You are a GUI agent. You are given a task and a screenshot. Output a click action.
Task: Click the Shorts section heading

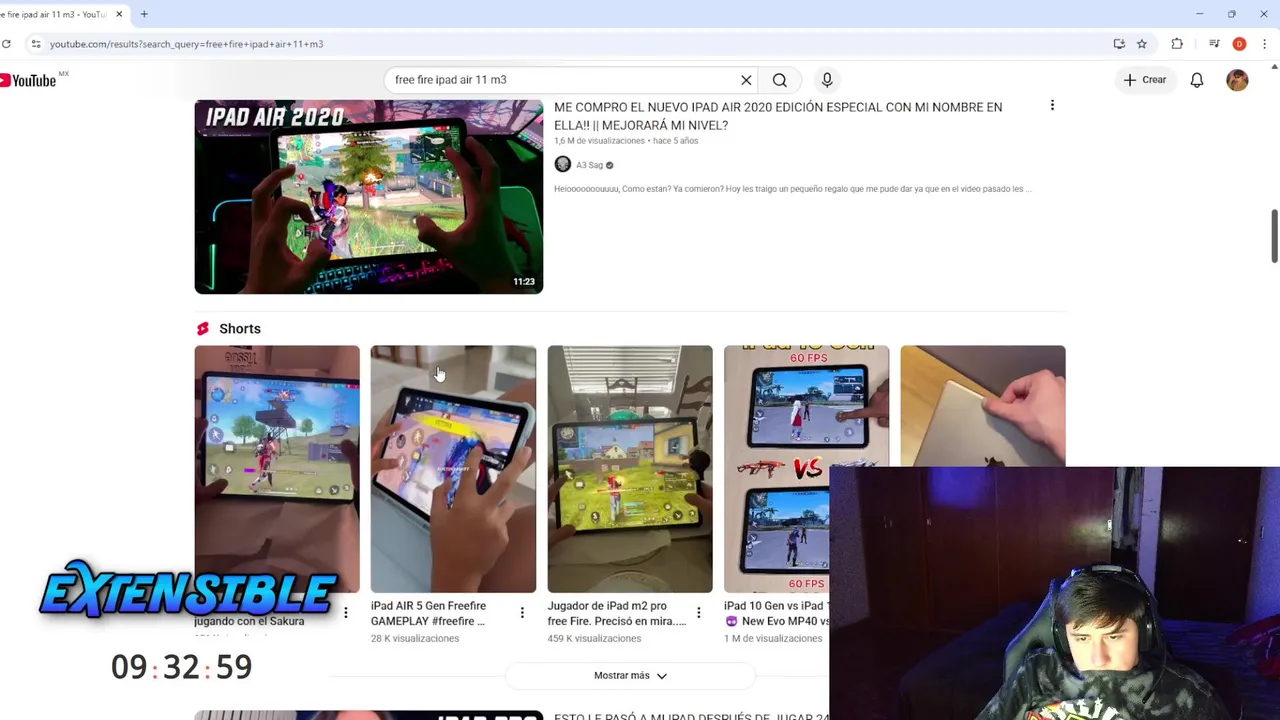click(x=240, y=329)
